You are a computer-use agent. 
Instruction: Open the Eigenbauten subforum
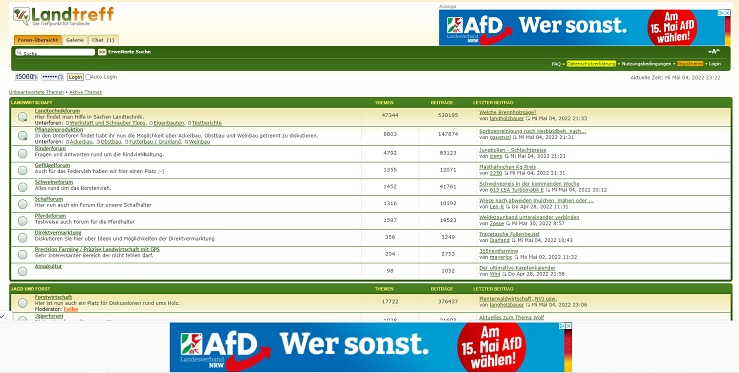coord(169,123)
